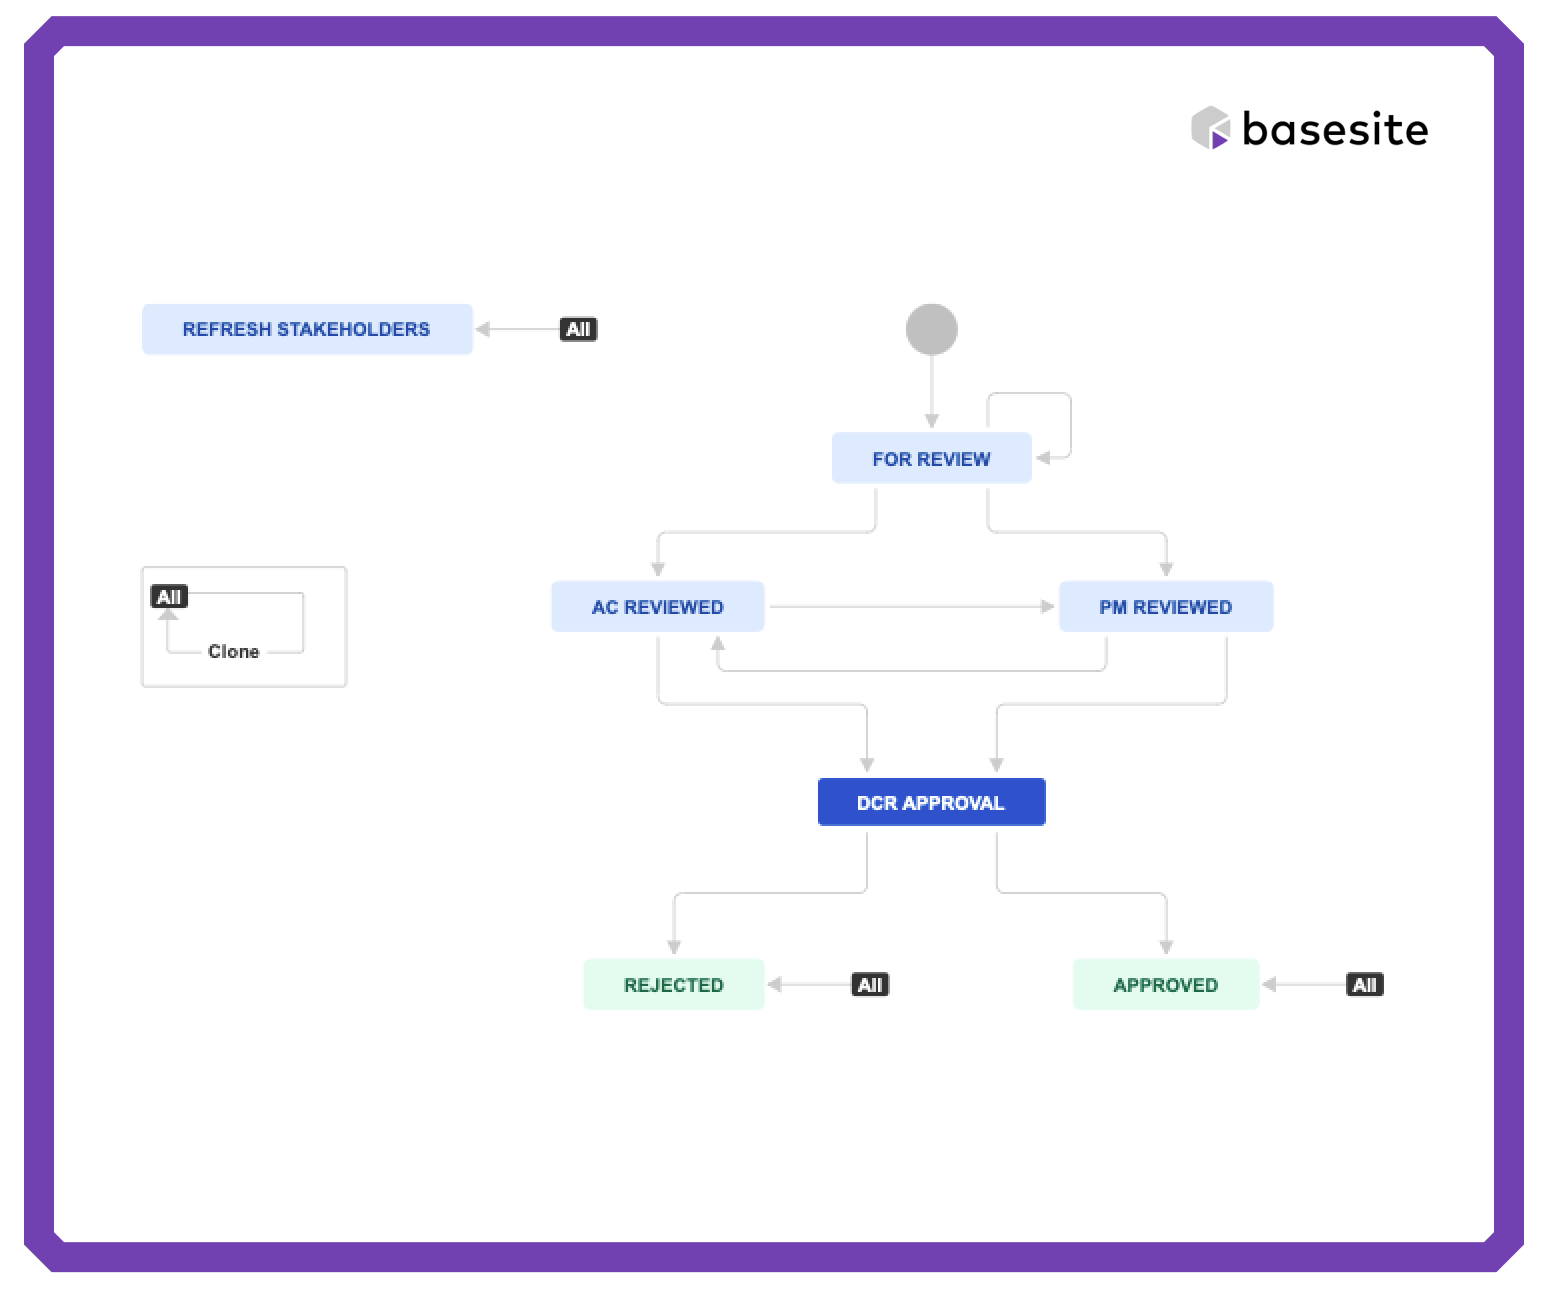Click the gray start circle node
This screenshot has height=1296, width=1548.
click(x=931, y=330)
